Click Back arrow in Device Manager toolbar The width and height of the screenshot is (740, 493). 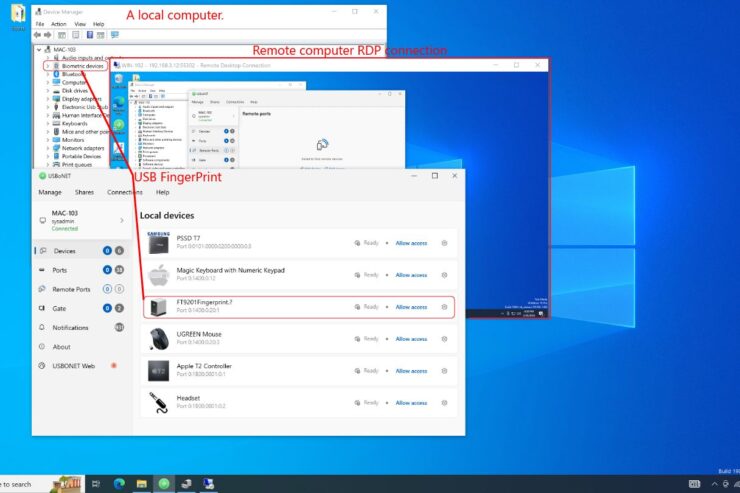pyautogui.click(x=37, y=35)
